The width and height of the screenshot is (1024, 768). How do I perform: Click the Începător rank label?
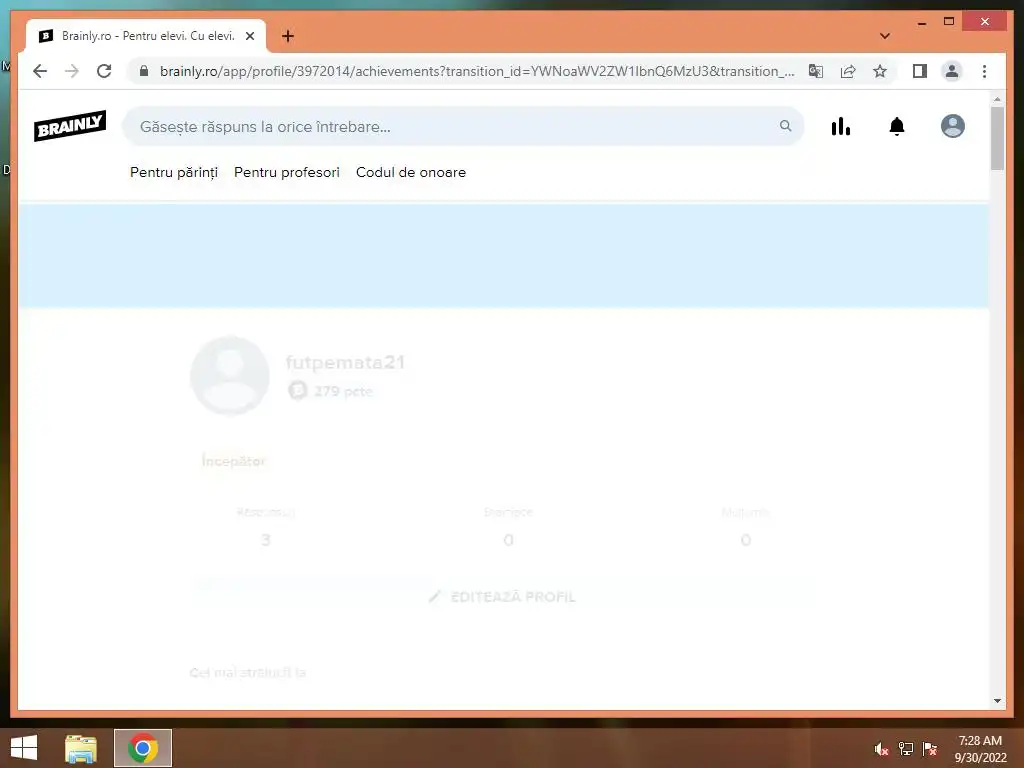pyautogui.click(x=233, y=461)
